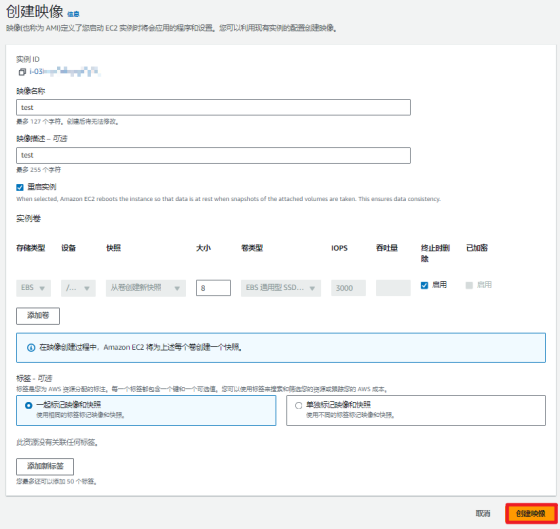Open the device dropdown in volume row

[78, 288]
